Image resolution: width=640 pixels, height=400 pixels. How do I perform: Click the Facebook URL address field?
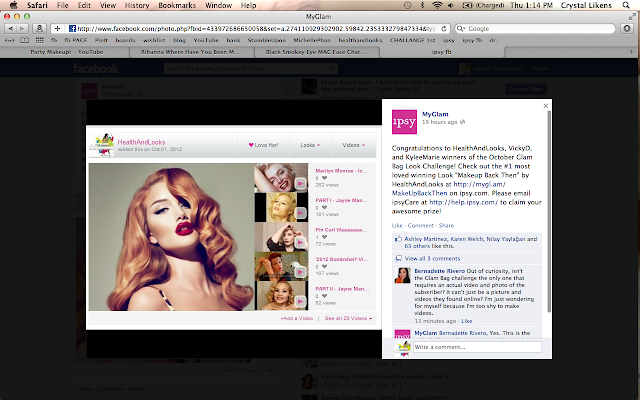[255, 29]
